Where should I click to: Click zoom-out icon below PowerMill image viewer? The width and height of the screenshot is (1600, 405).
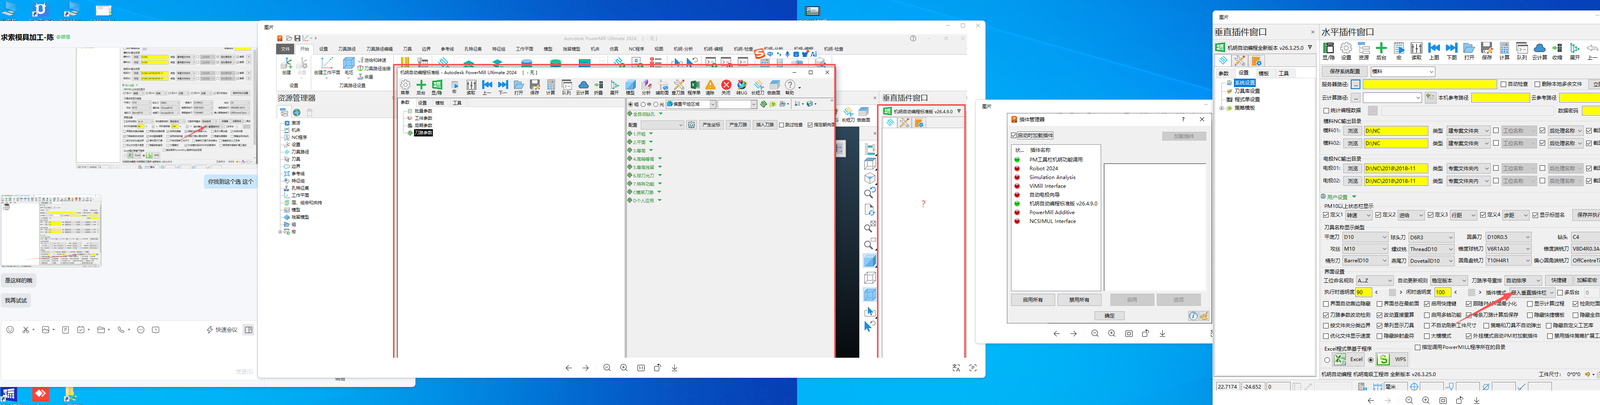[607, 368]
